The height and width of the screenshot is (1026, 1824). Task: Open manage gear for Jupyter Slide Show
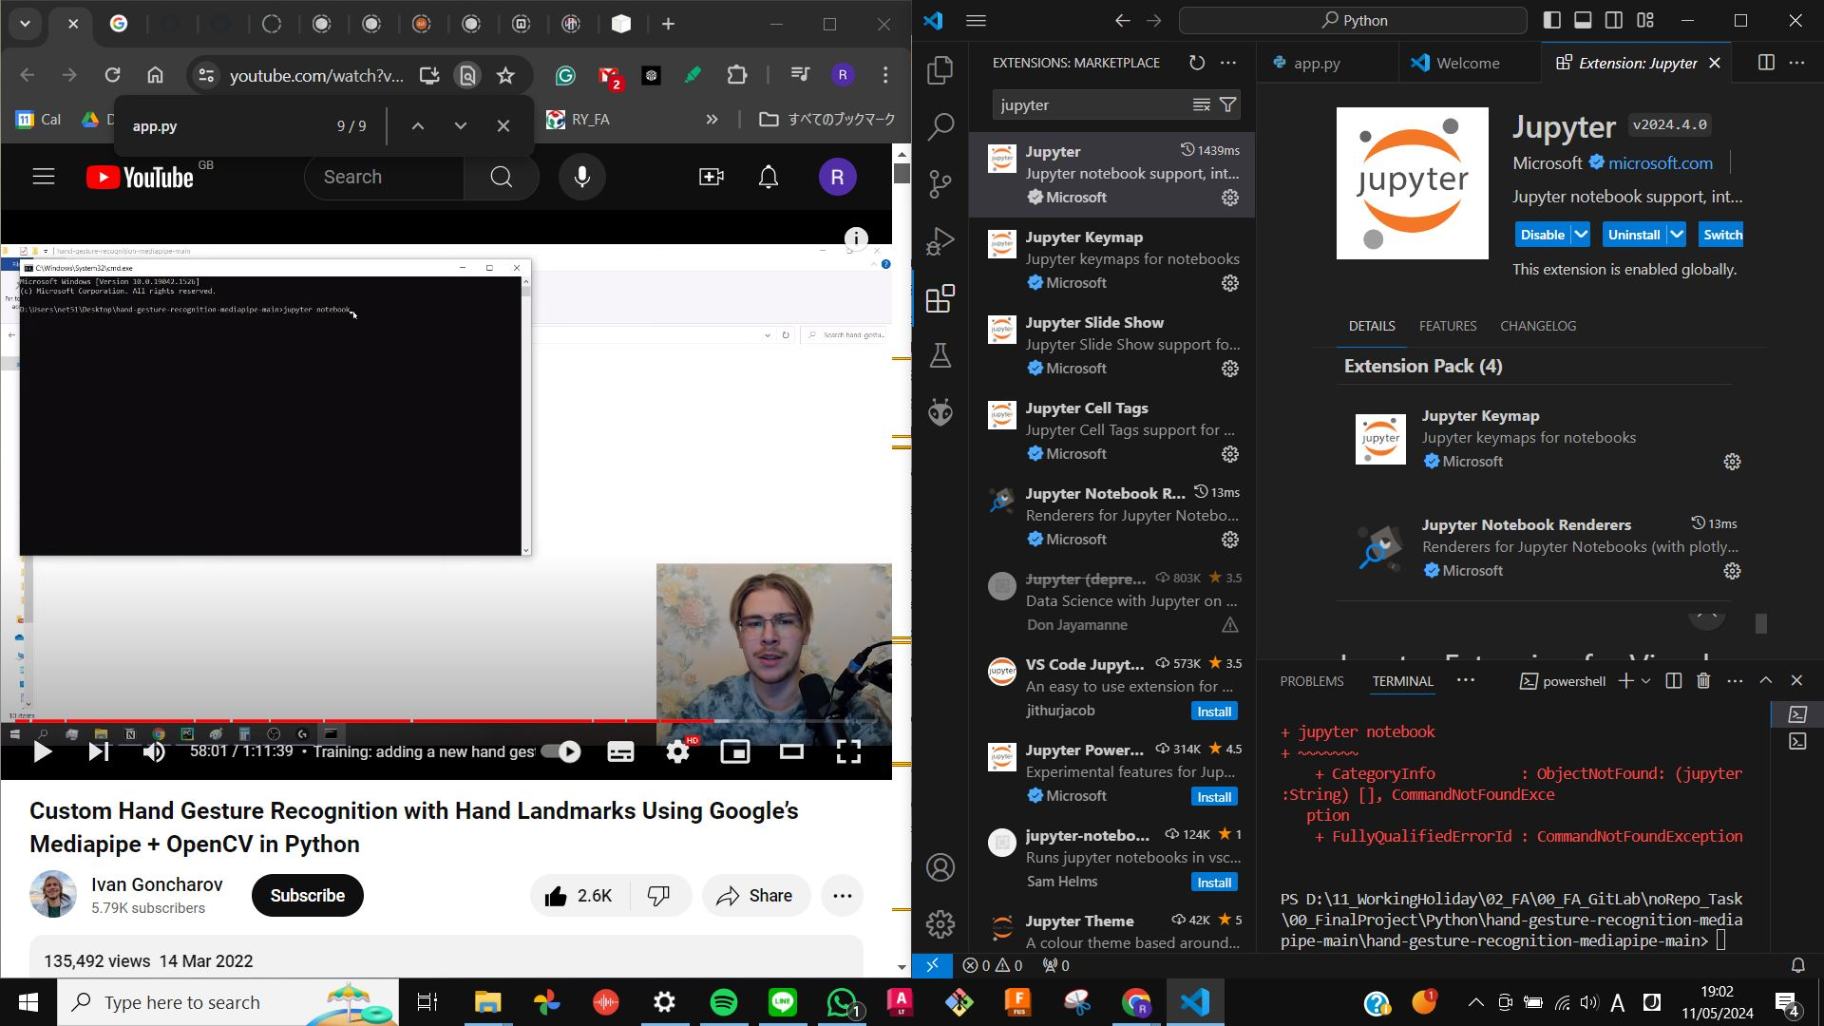(x=1230, y=369)
